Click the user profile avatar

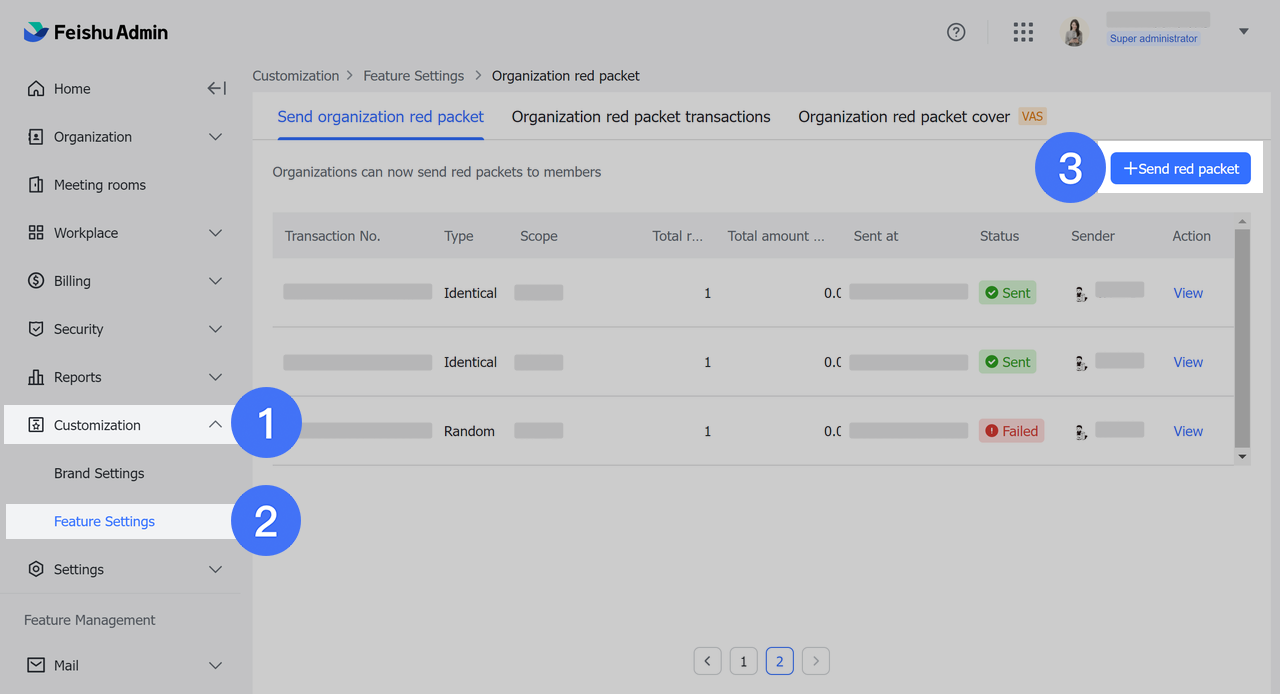point(1075,32)
